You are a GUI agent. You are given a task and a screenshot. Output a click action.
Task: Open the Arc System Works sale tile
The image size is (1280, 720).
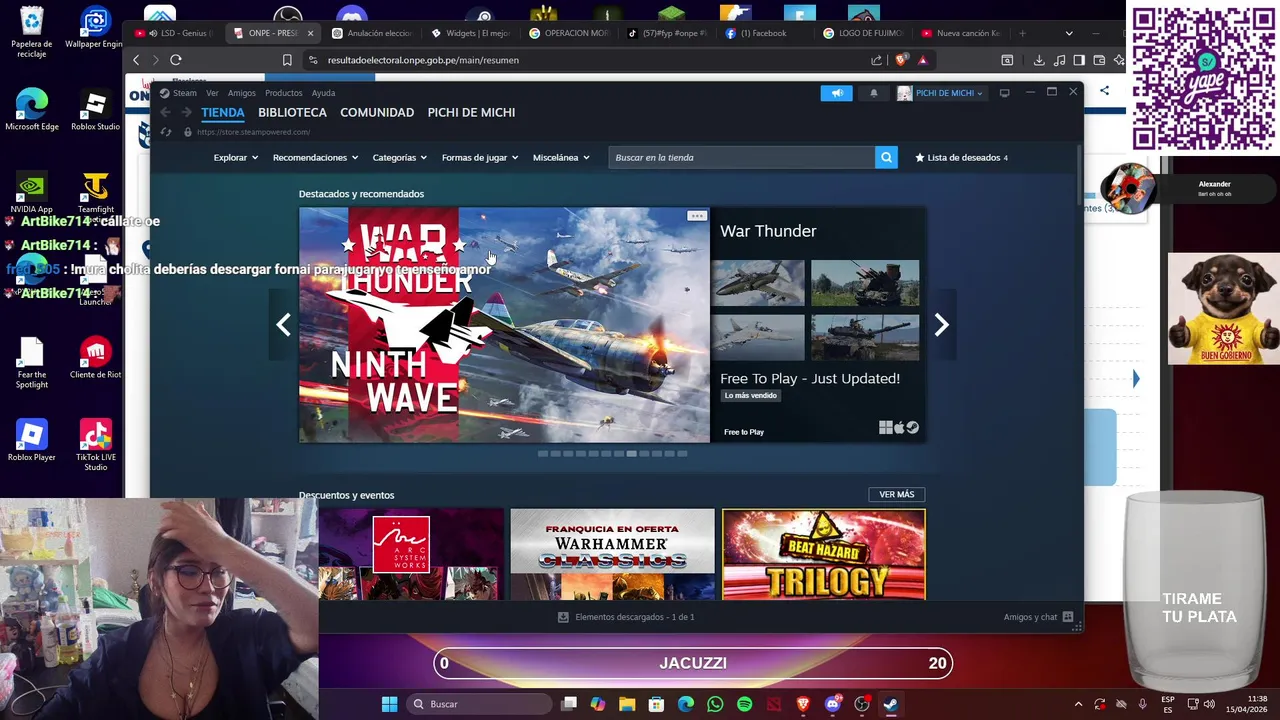[x=411, y=554]
